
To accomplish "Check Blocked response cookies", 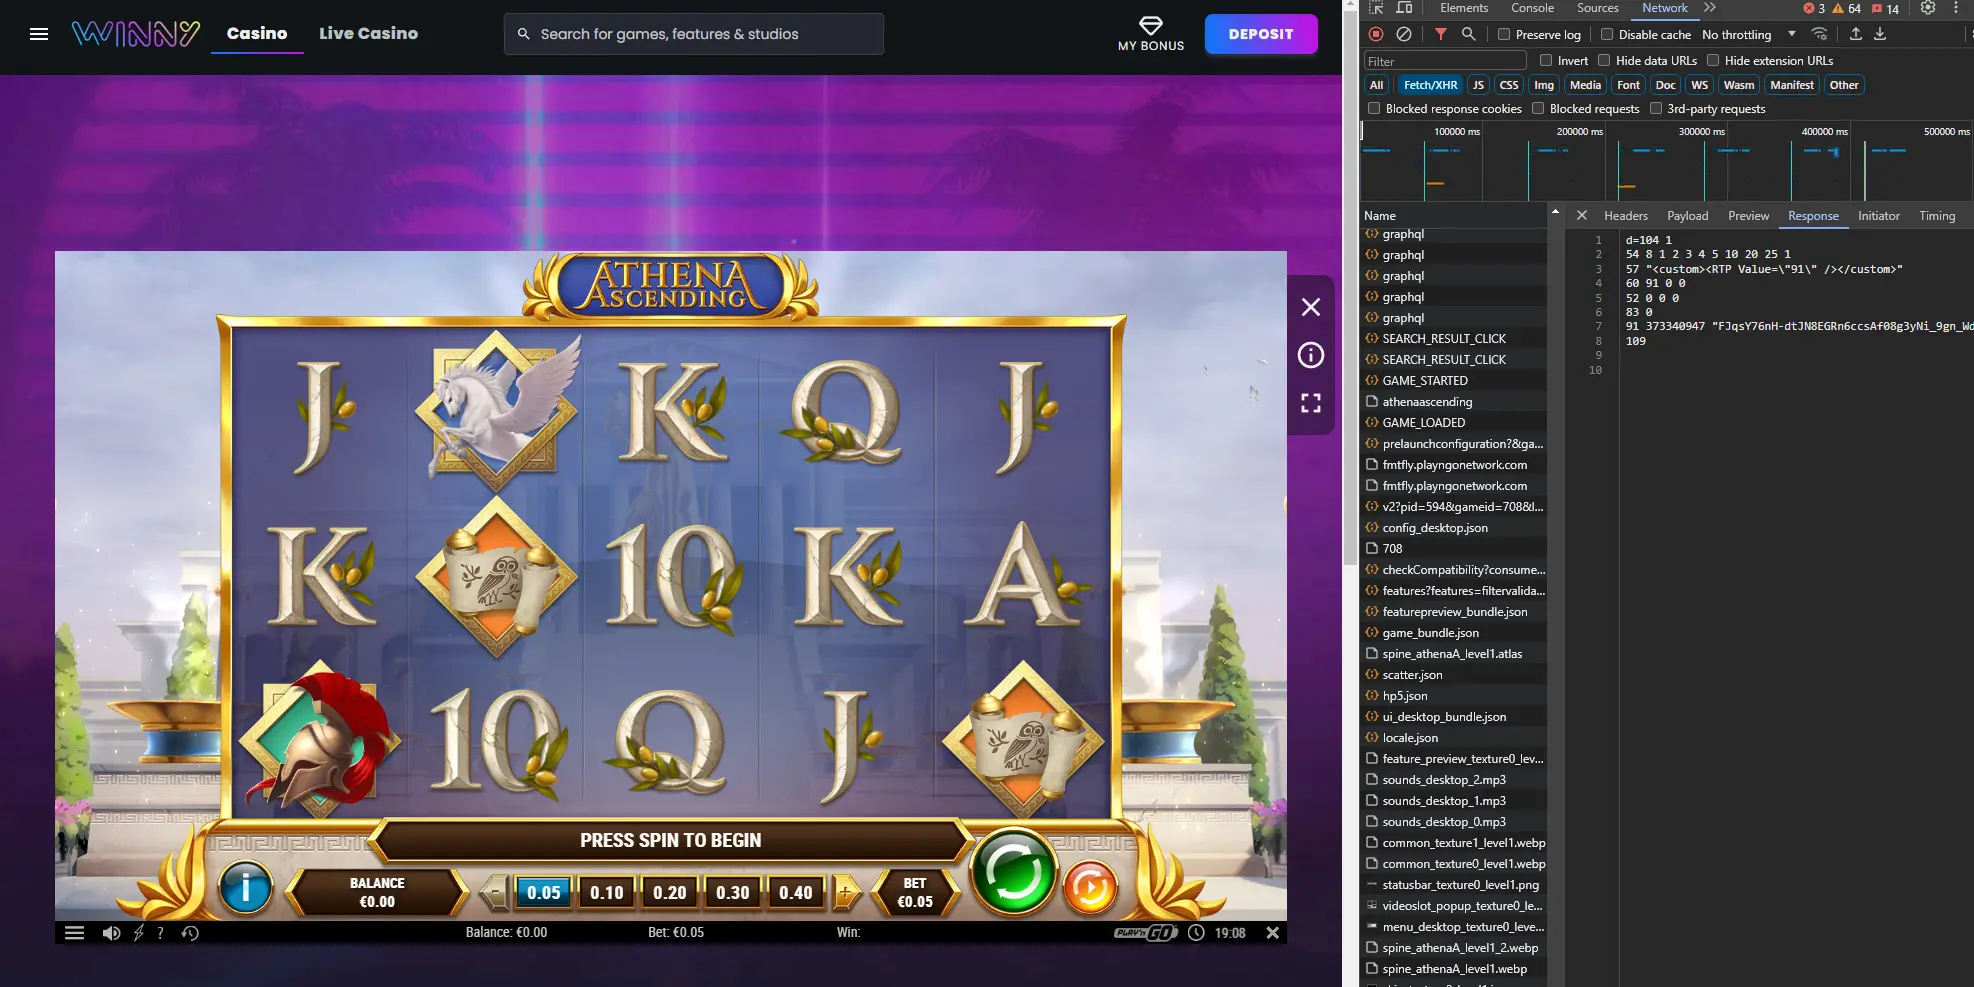I will (x=1374, y=108).
